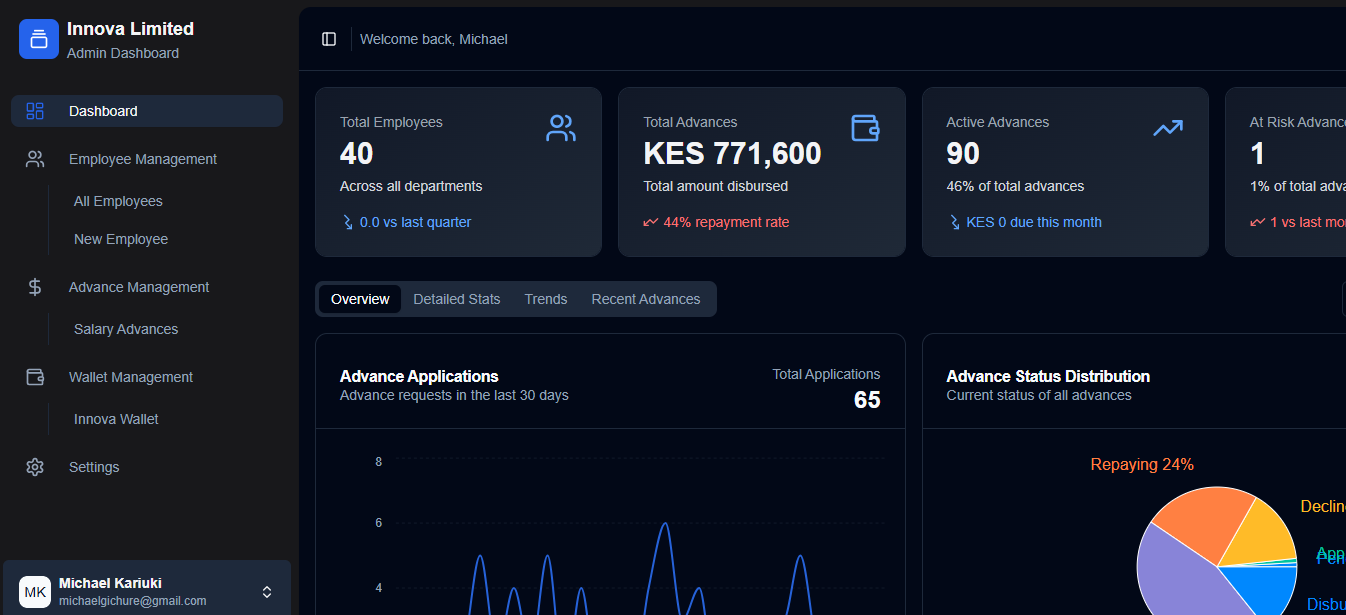Click the Welcome back, Michael text

[x=434, y=39]
